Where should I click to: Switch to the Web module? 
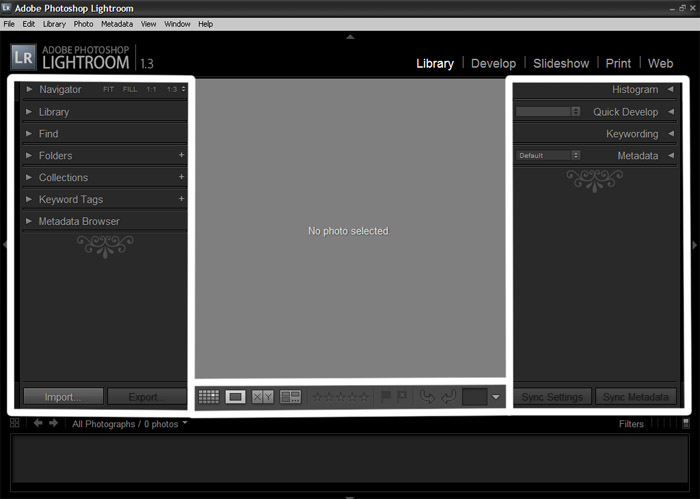pyautogui.click(x=660, y=63)
